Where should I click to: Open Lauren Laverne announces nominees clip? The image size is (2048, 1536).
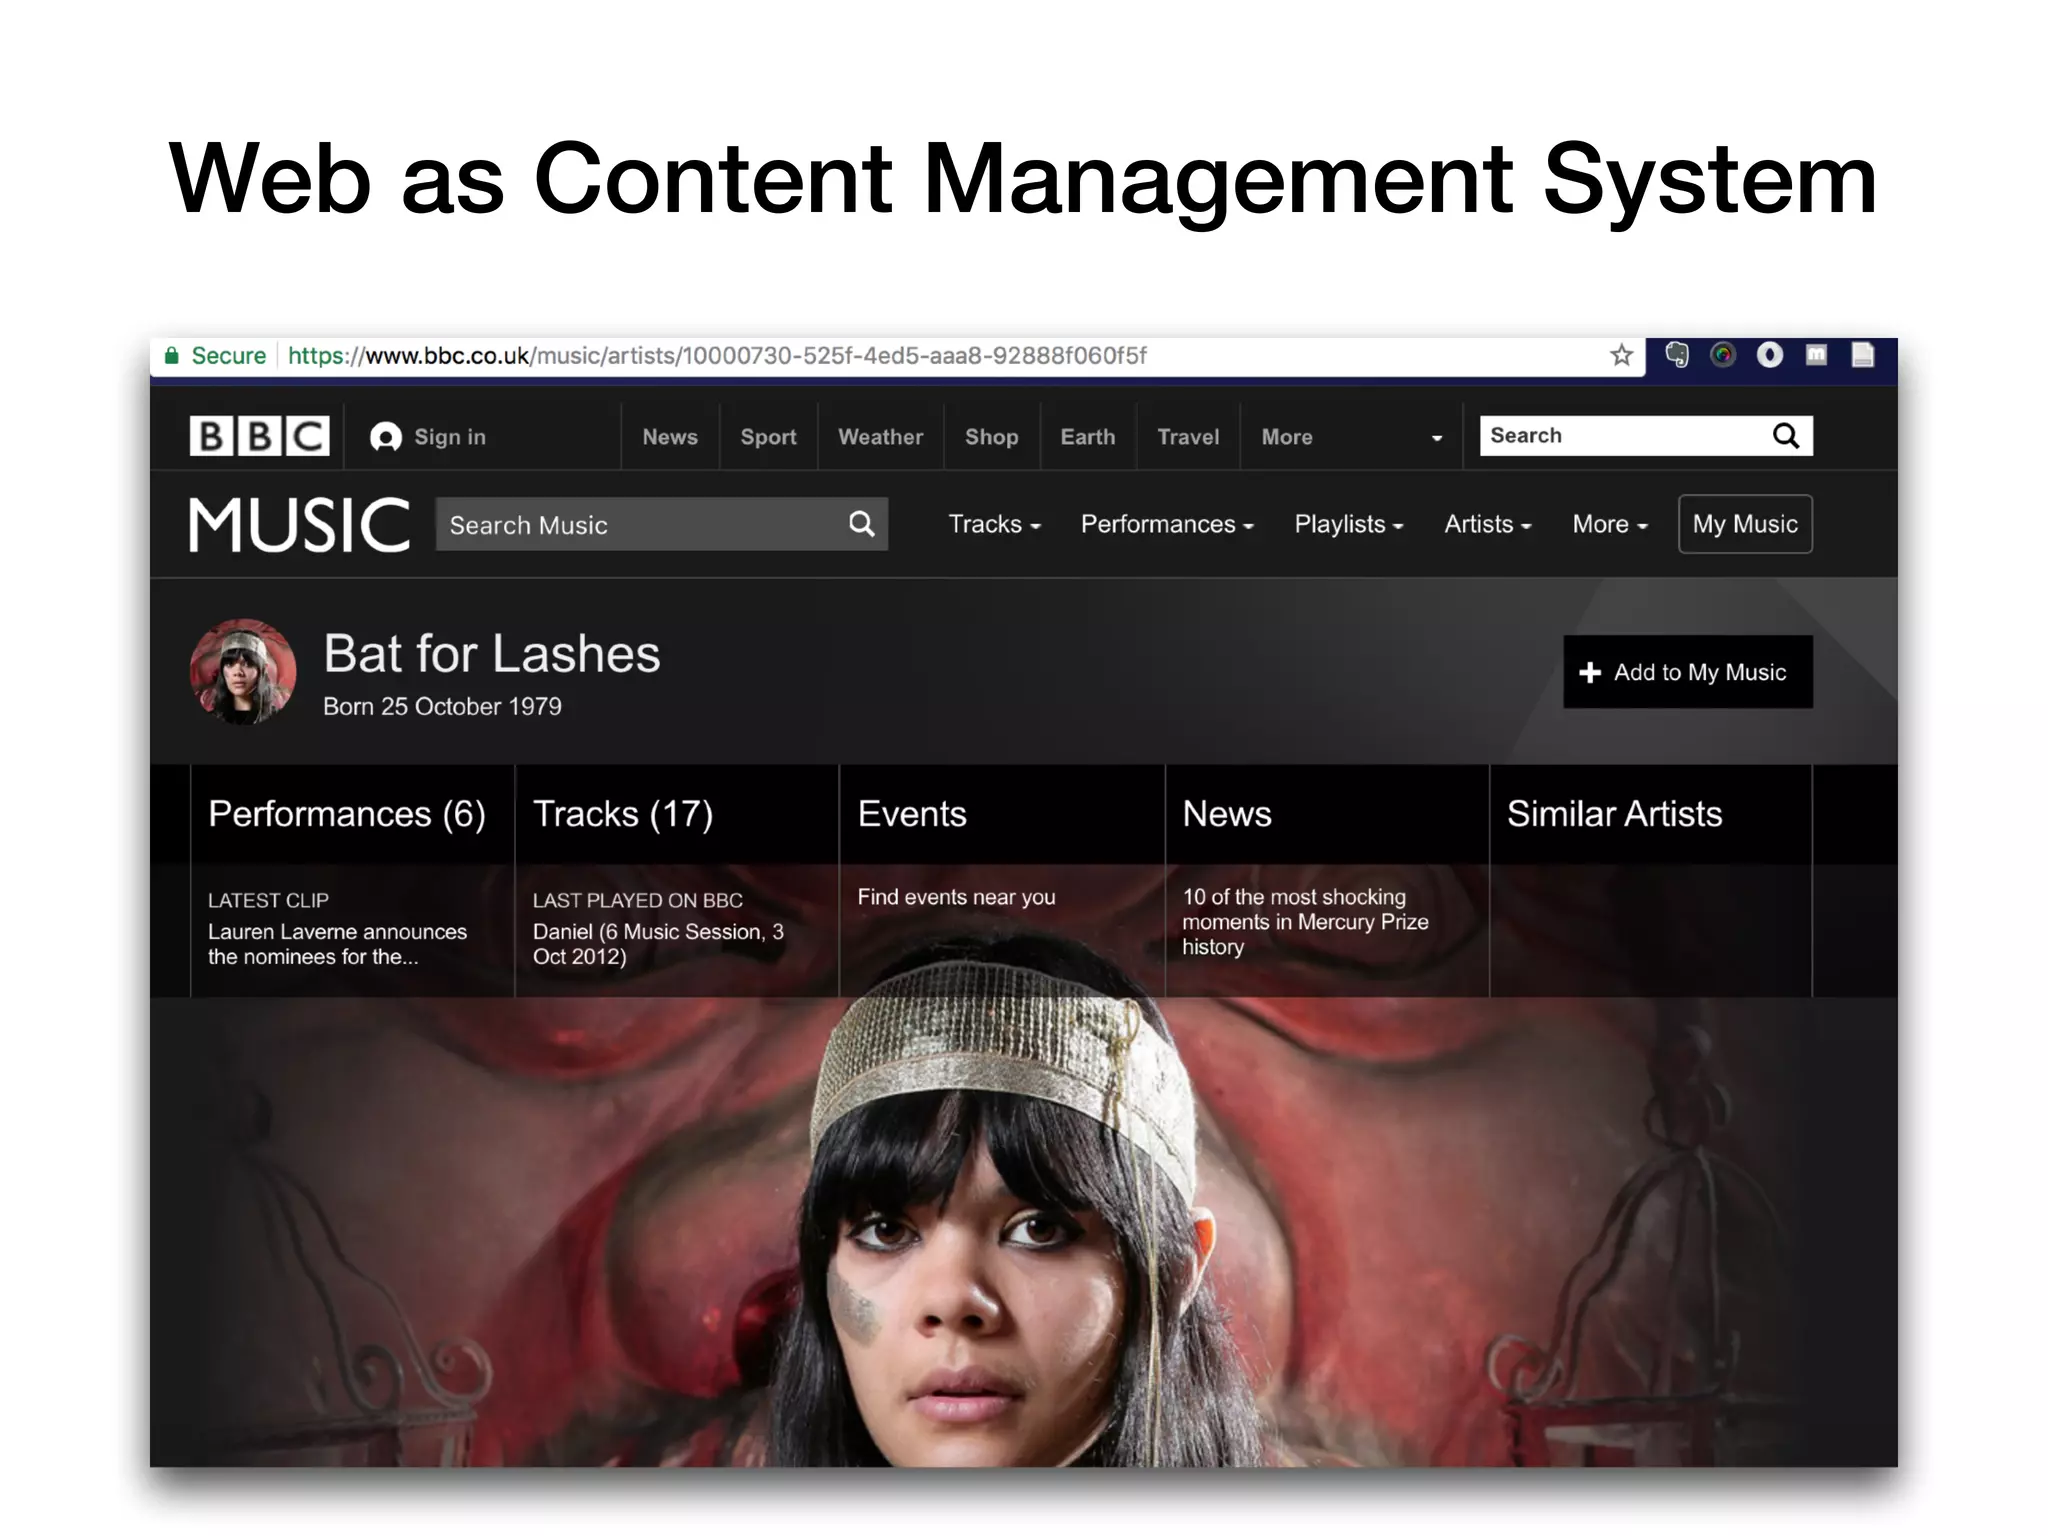point(337,944)
